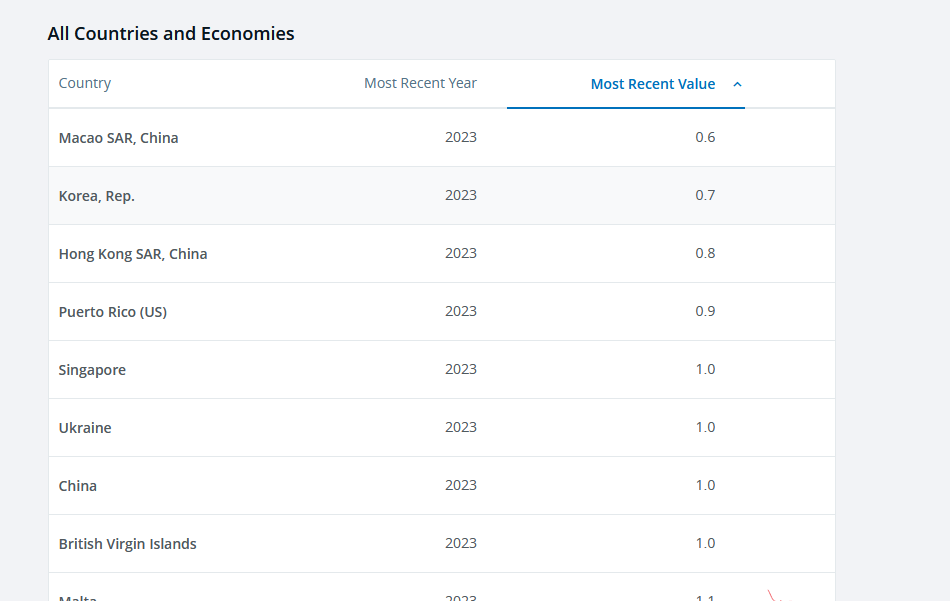
Task: Select the 0.7 value for Korea, Rep.
Action: 705,196
